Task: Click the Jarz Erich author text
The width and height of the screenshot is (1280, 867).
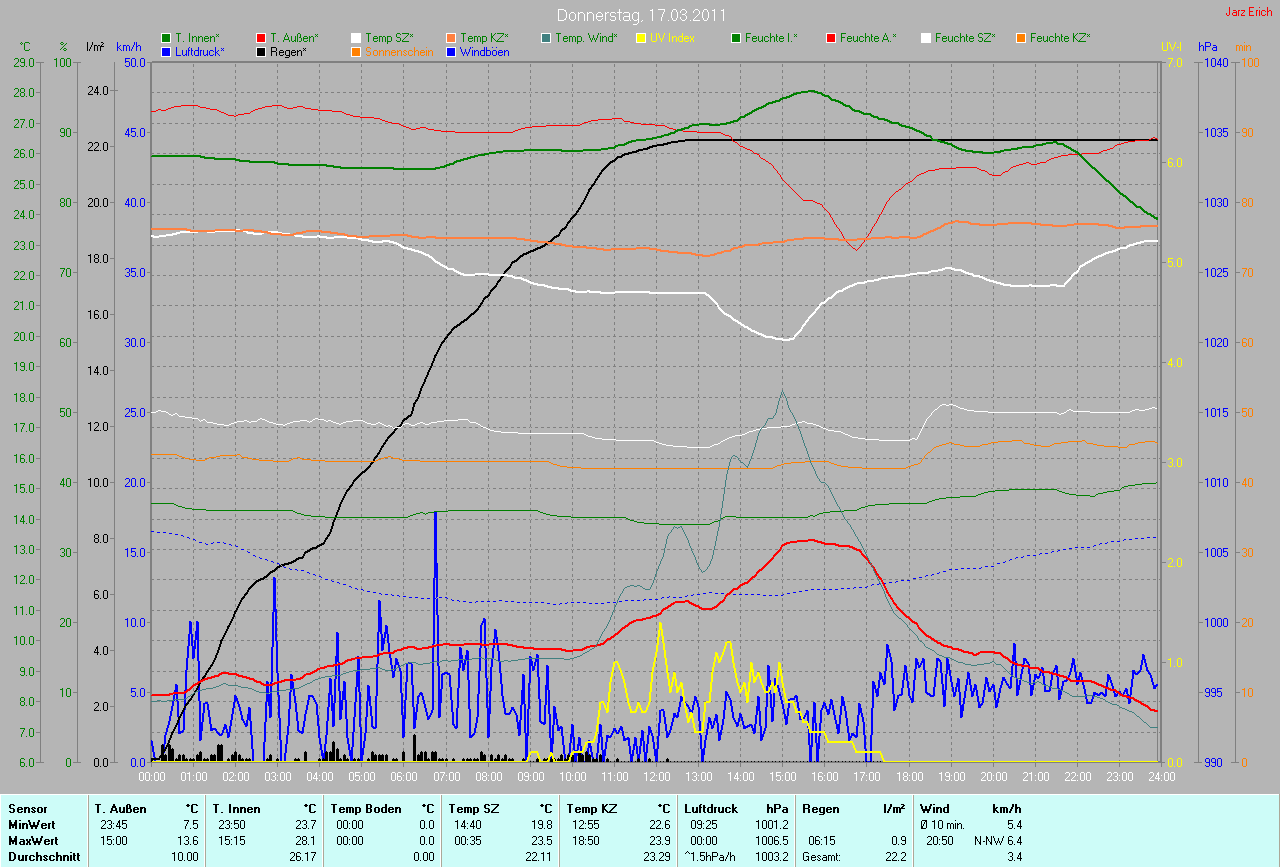Action: (x=1249, y=12)
